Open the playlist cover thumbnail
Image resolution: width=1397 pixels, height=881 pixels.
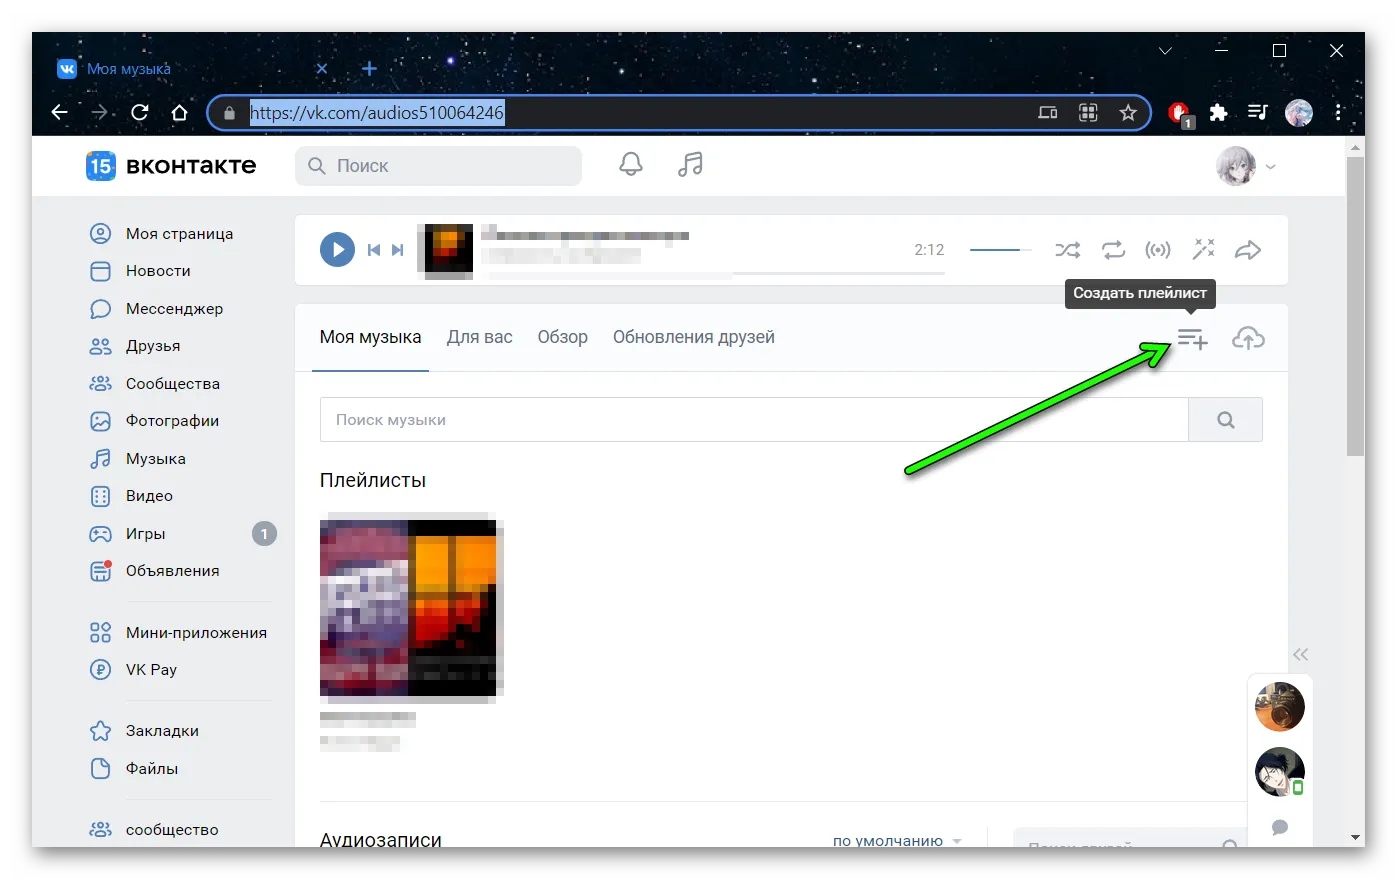[408, 606]
